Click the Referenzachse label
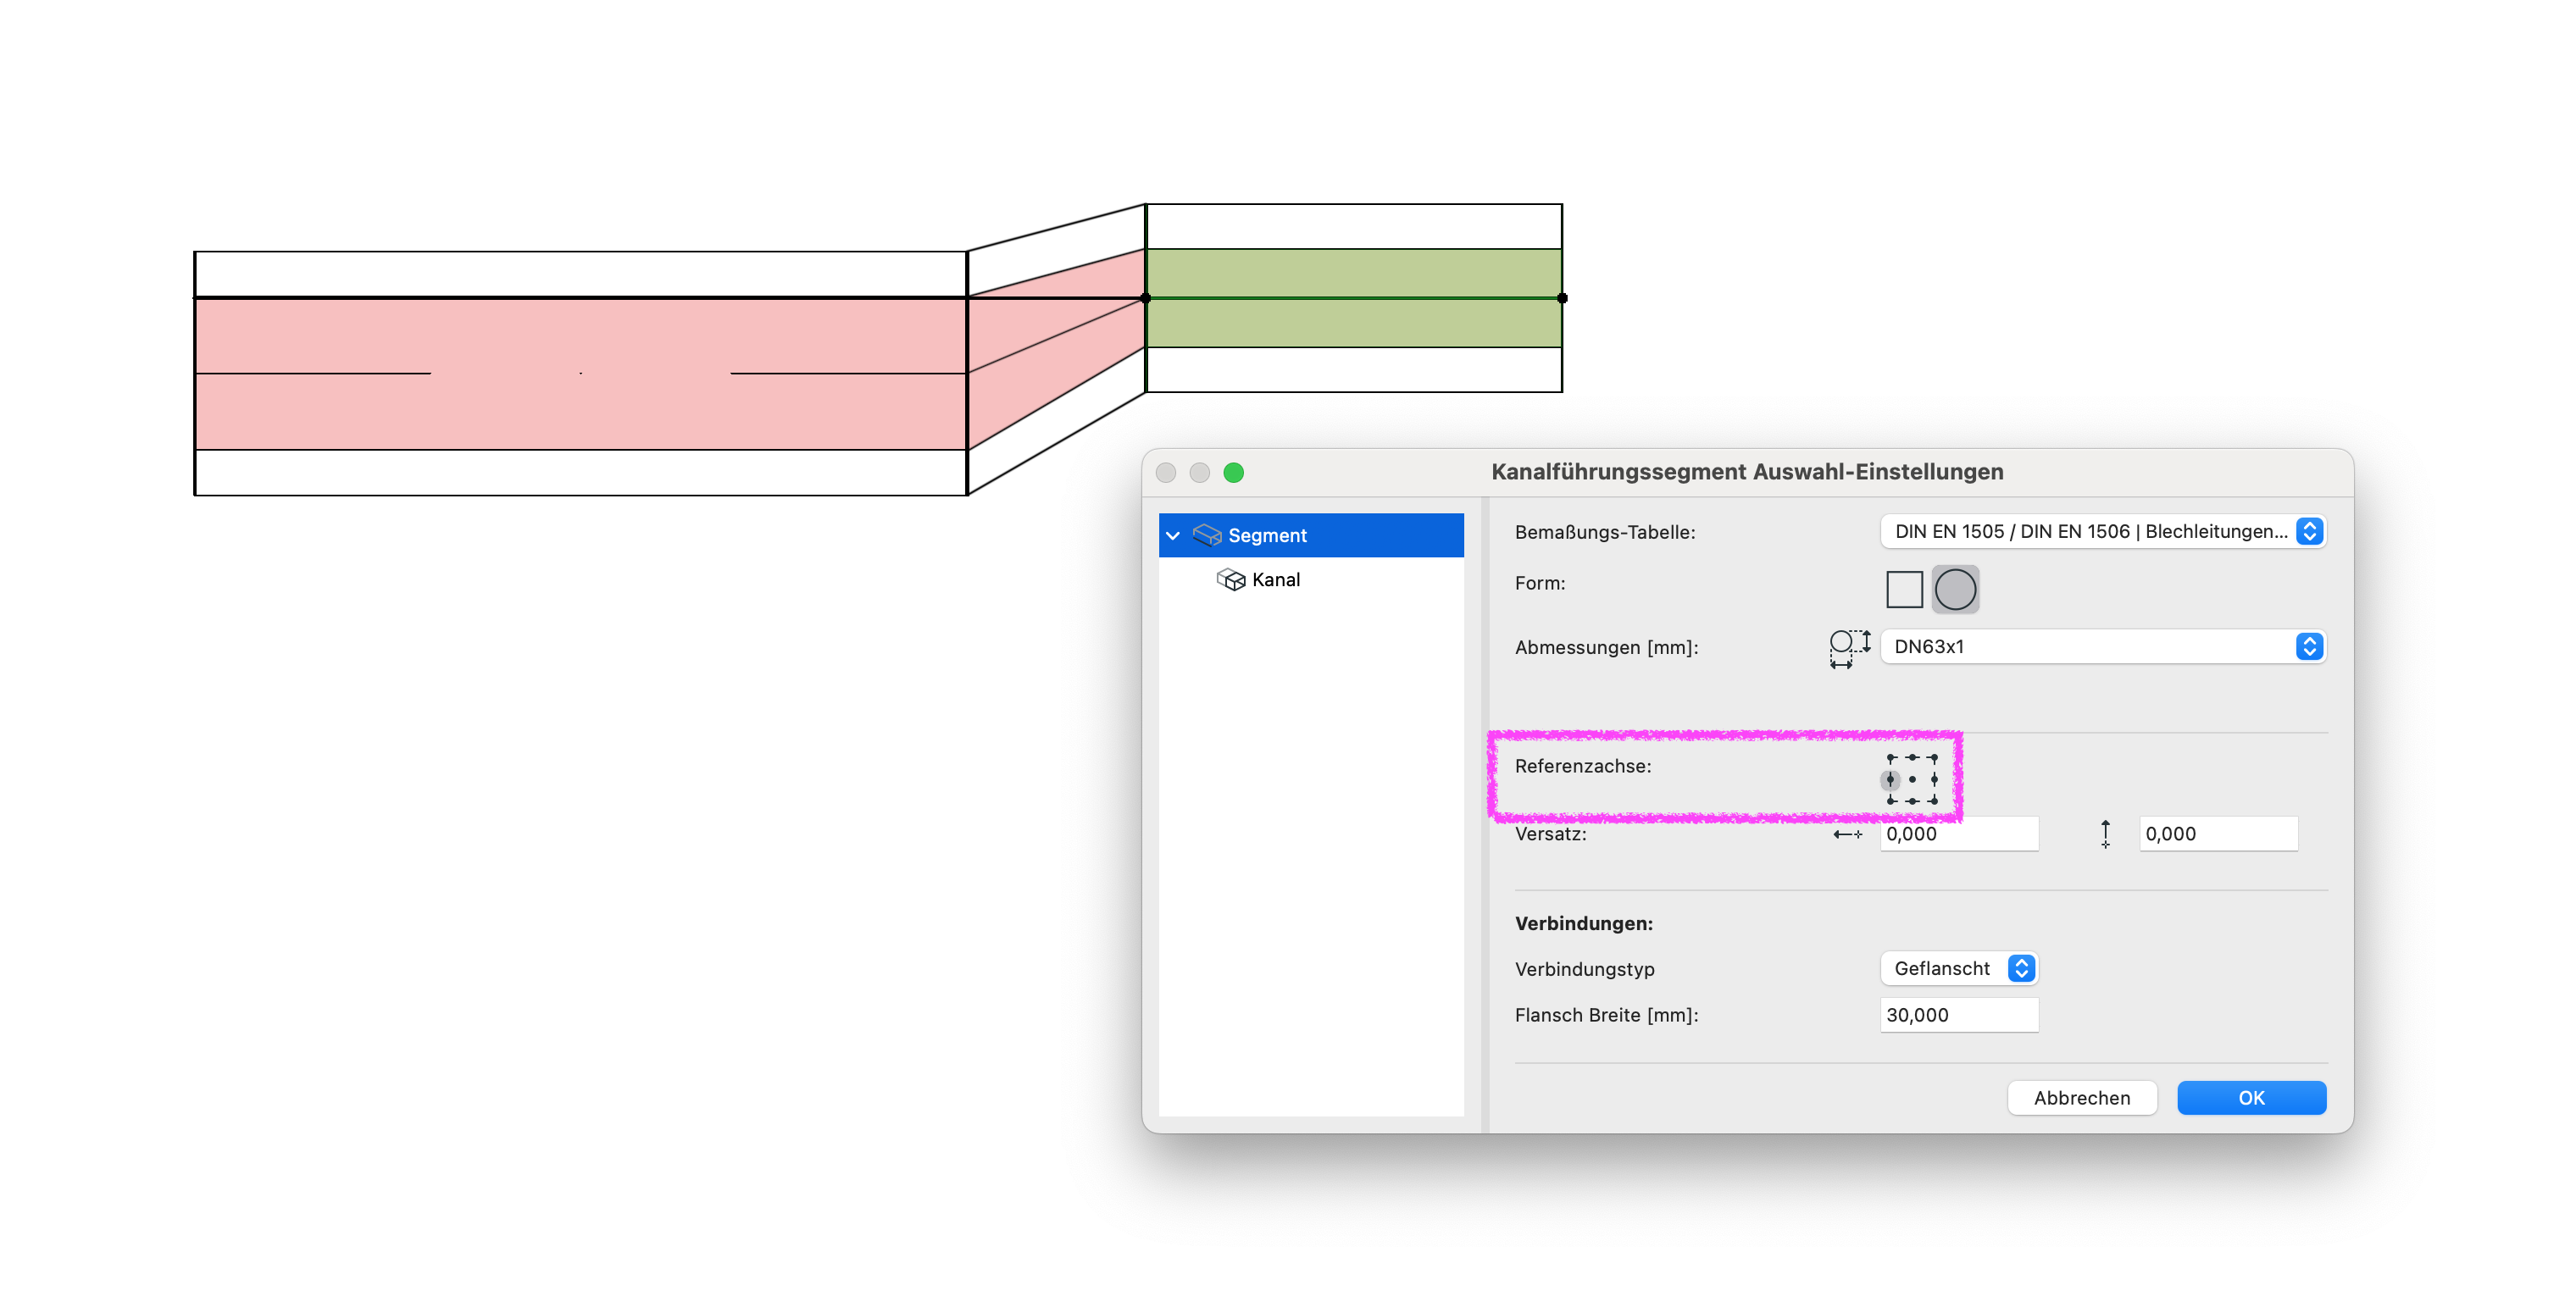This screenshot has height=1313, width=2576. (x=1583, y=766)
